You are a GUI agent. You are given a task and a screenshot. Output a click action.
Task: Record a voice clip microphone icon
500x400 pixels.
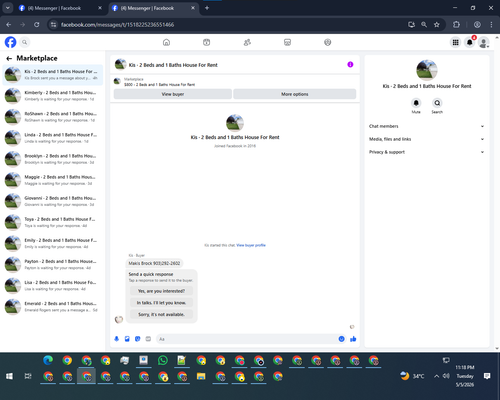(x=117, y=339)
